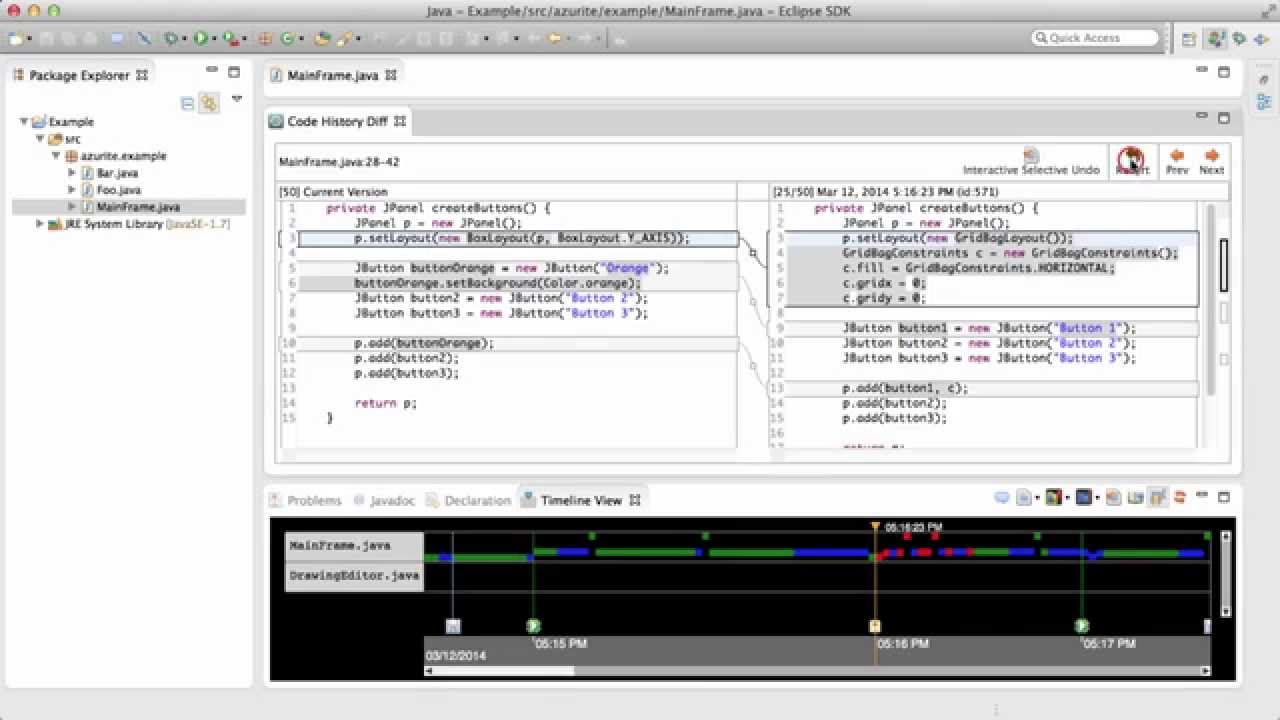Screen dimensions: 1280x720
Task: Minimize the Package Explorer panel
Action: (x=212, y=71)
